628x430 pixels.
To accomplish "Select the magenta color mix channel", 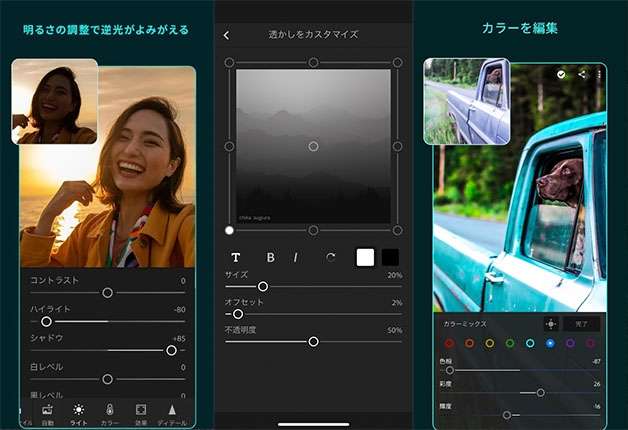I will 590,343.
